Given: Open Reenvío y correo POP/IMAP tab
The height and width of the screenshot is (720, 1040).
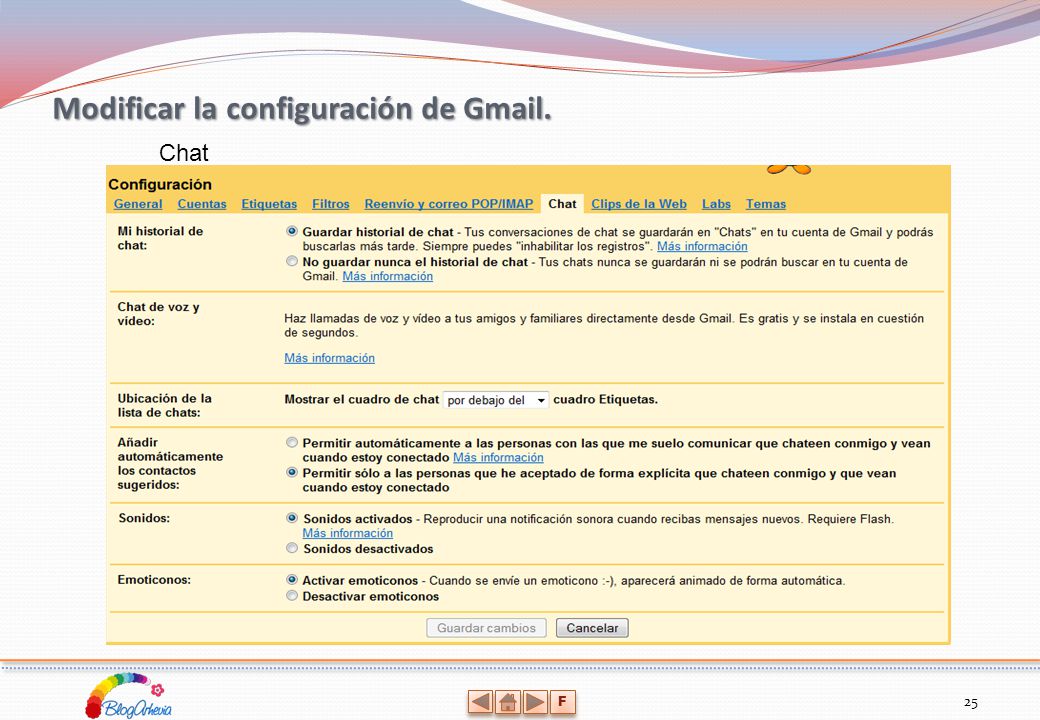Looking at the screenshot, I should [448, 204].
